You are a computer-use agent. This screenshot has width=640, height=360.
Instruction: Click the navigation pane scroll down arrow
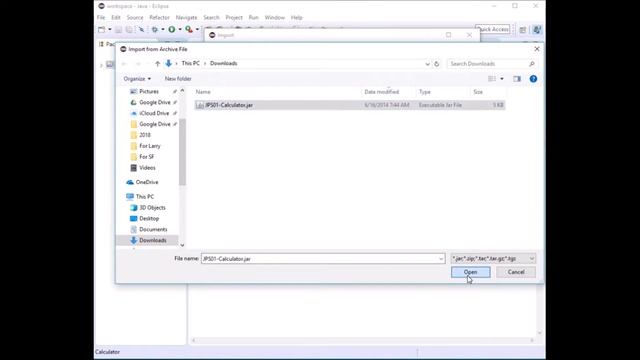point(182,245)
